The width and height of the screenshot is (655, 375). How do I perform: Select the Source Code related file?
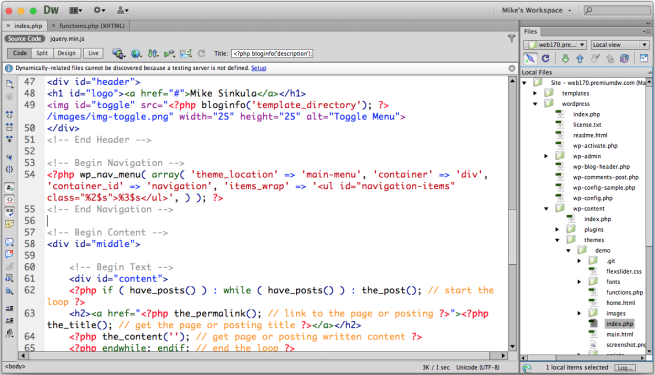(x=25, y=38)
